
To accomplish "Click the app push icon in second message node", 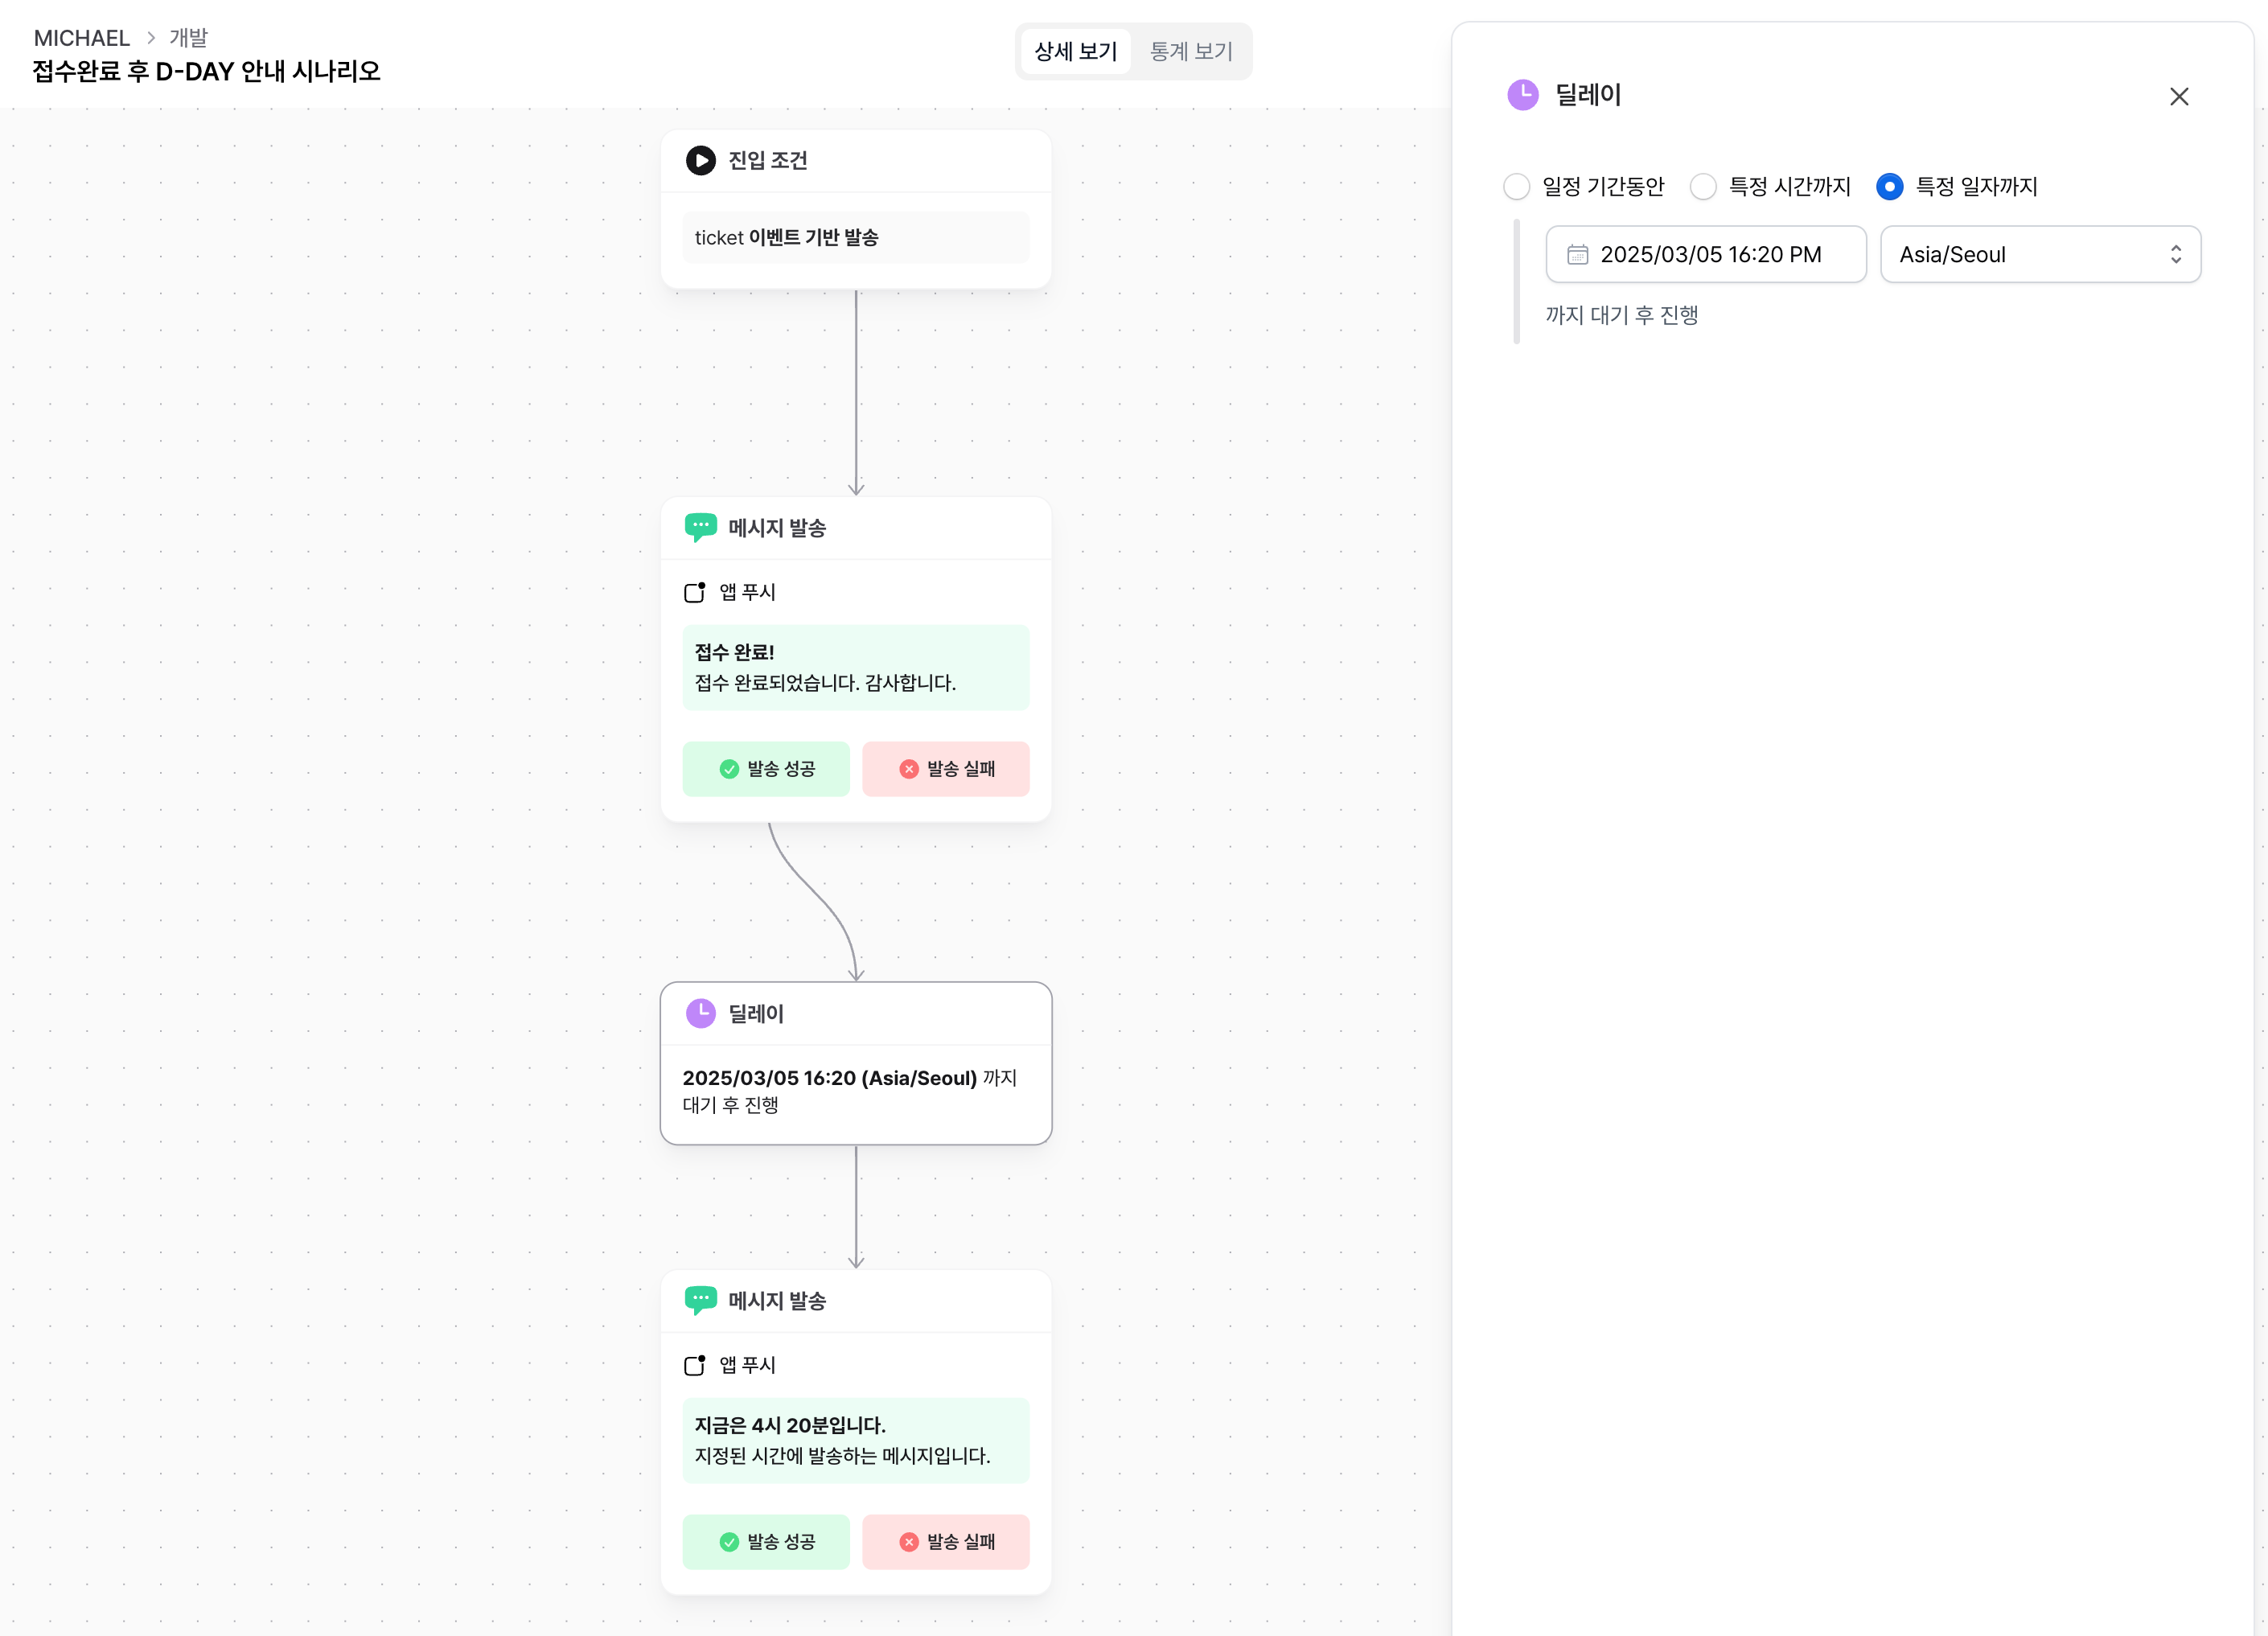I will point(694,1365).
